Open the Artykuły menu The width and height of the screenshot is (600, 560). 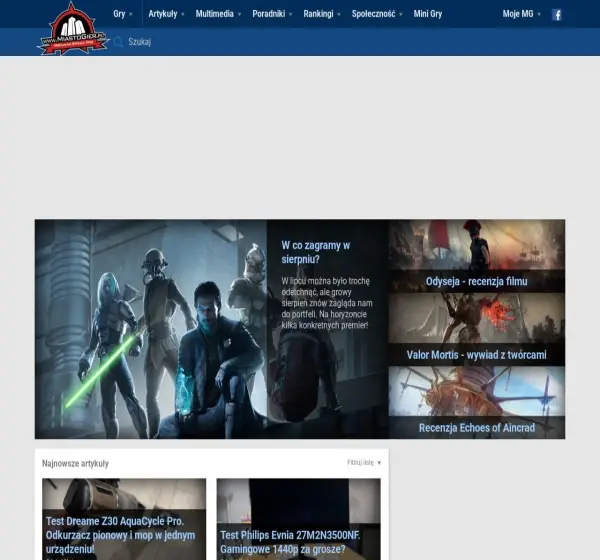[x=163, y=14]
